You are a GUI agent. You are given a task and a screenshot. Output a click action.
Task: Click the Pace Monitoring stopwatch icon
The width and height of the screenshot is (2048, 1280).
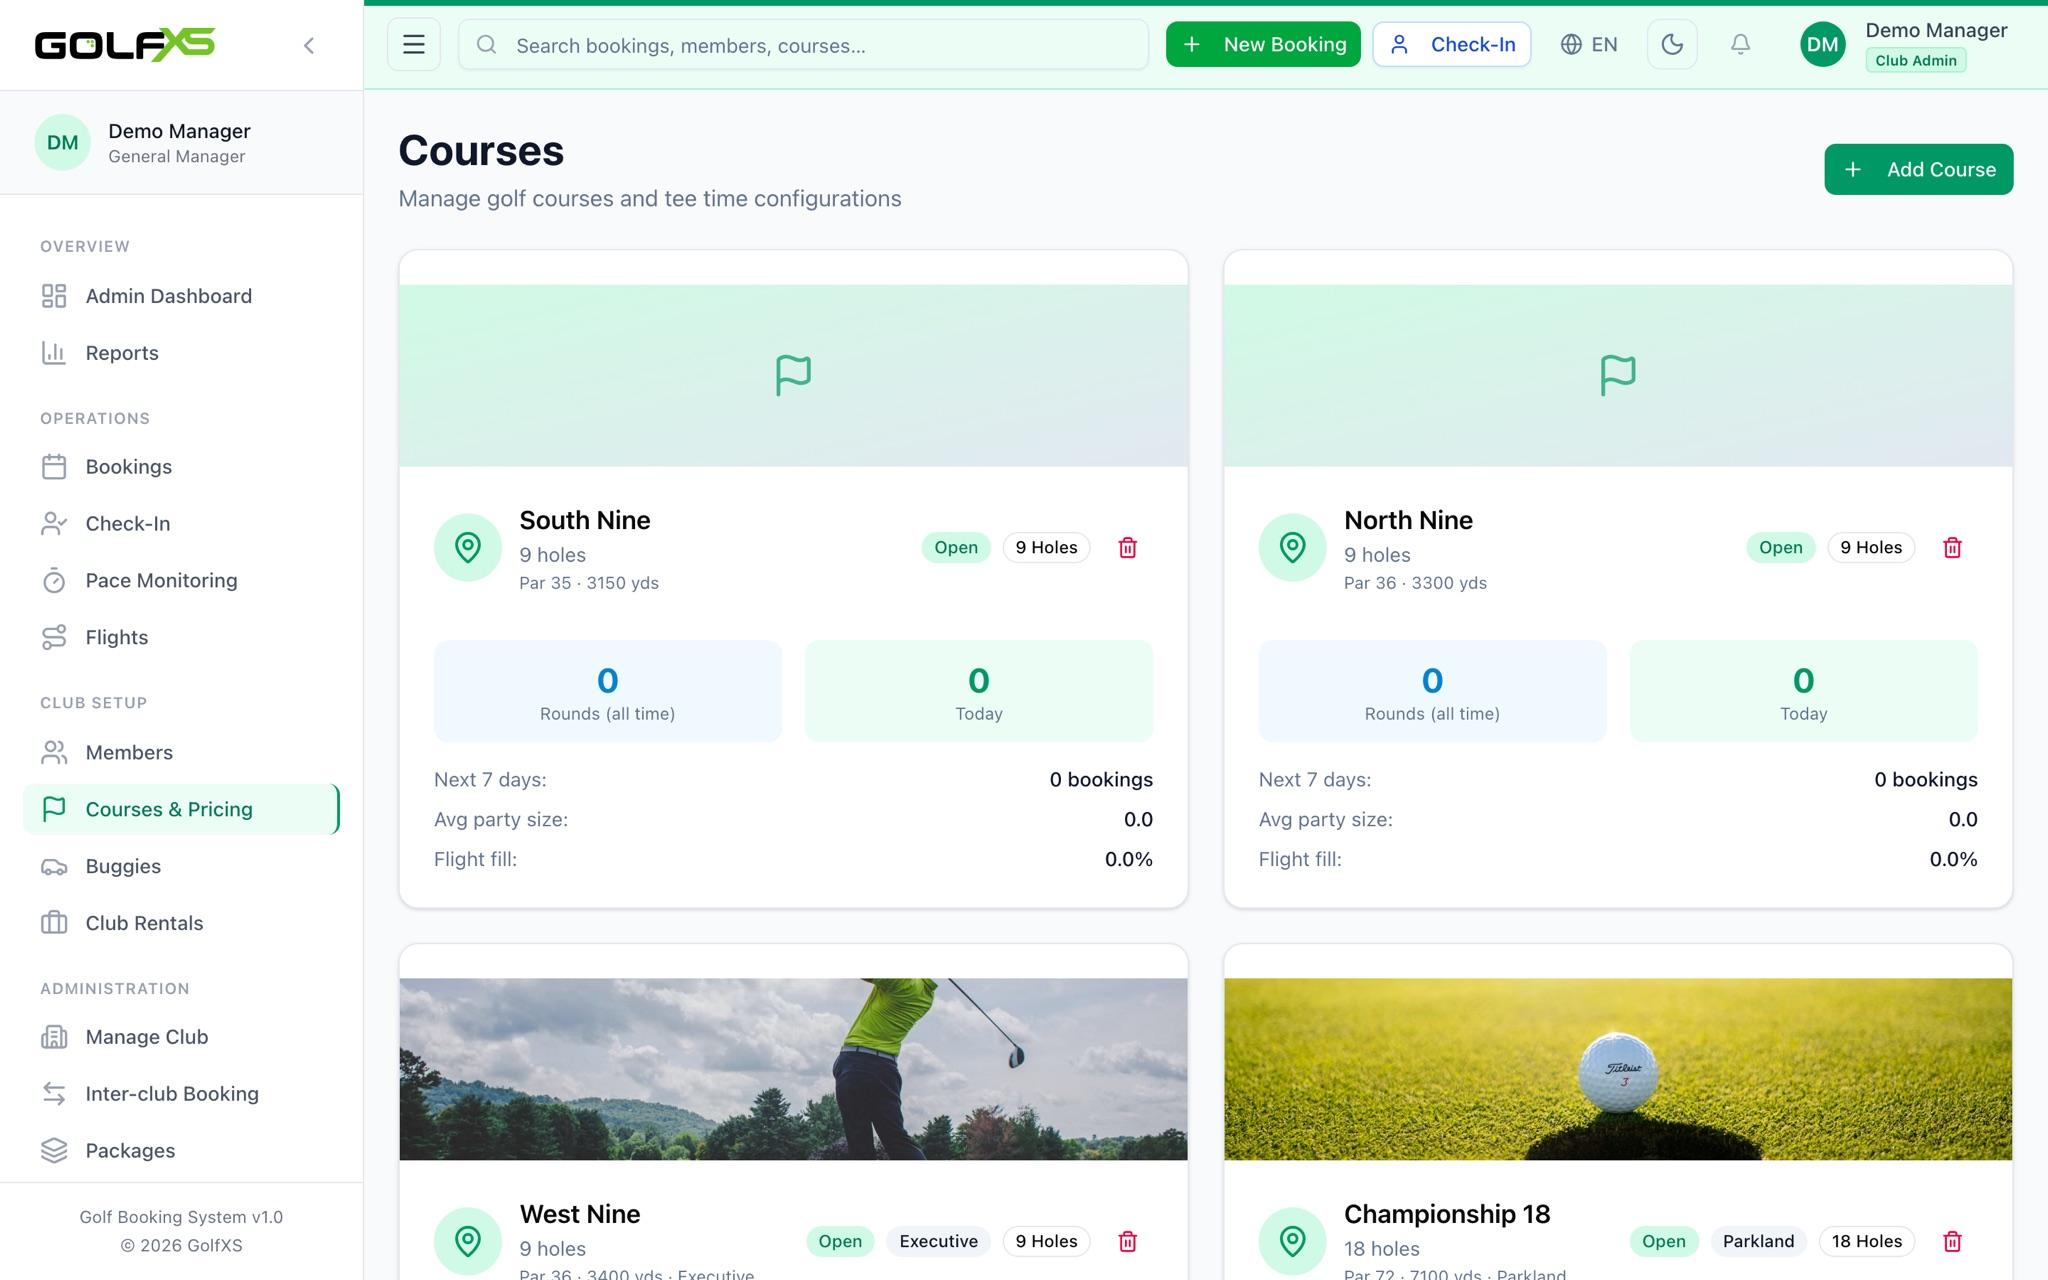pos(54,581)
